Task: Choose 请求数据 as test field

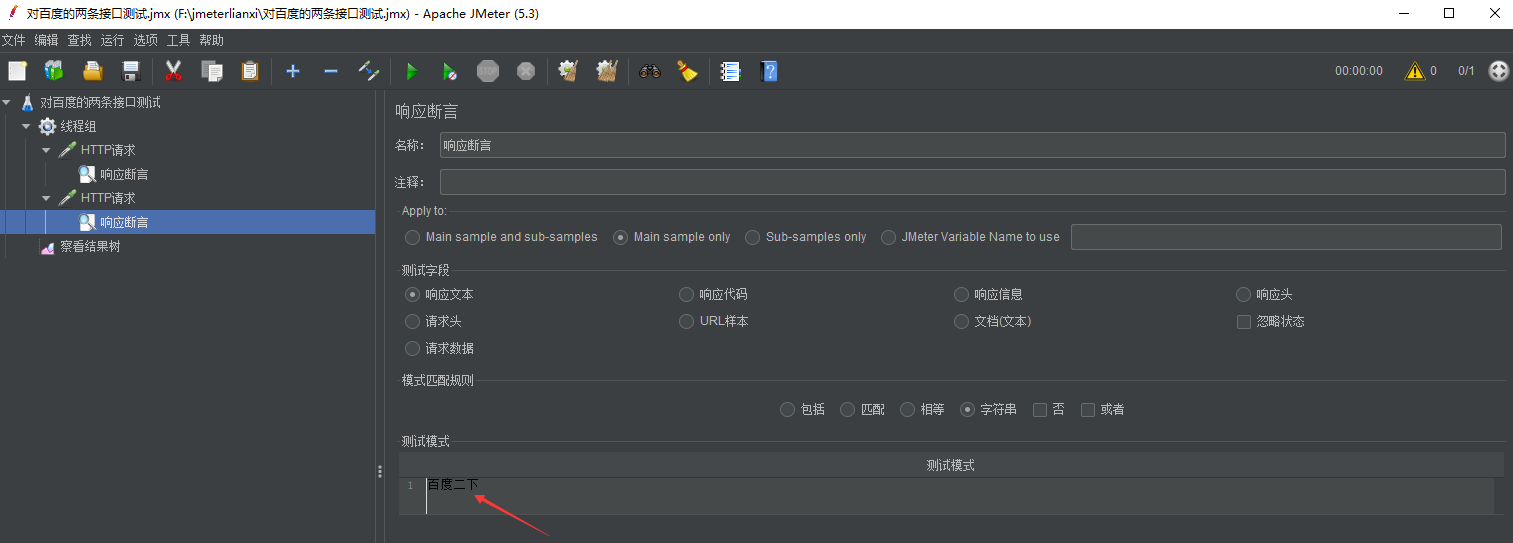Action: [439, 348]
